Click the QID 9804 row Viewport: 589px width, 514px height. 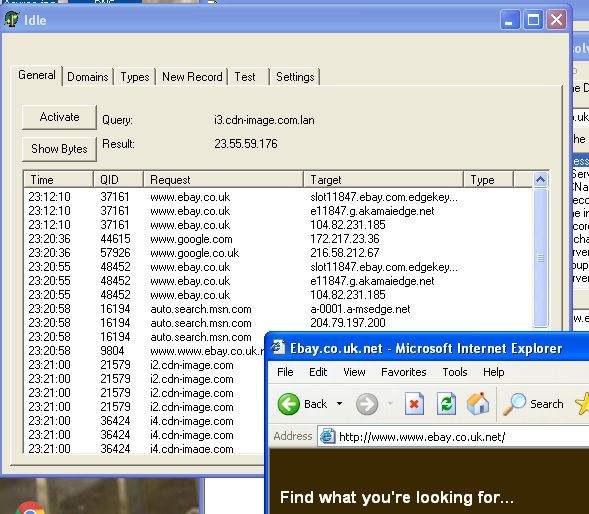pos(145,351)
